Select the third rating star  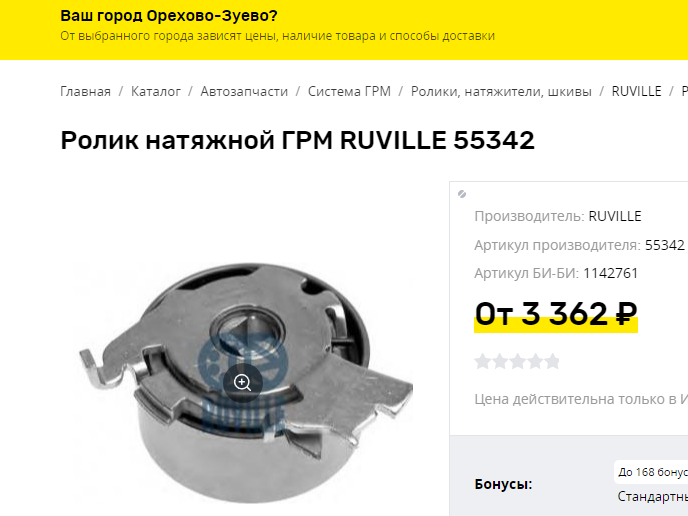[517, 362]
